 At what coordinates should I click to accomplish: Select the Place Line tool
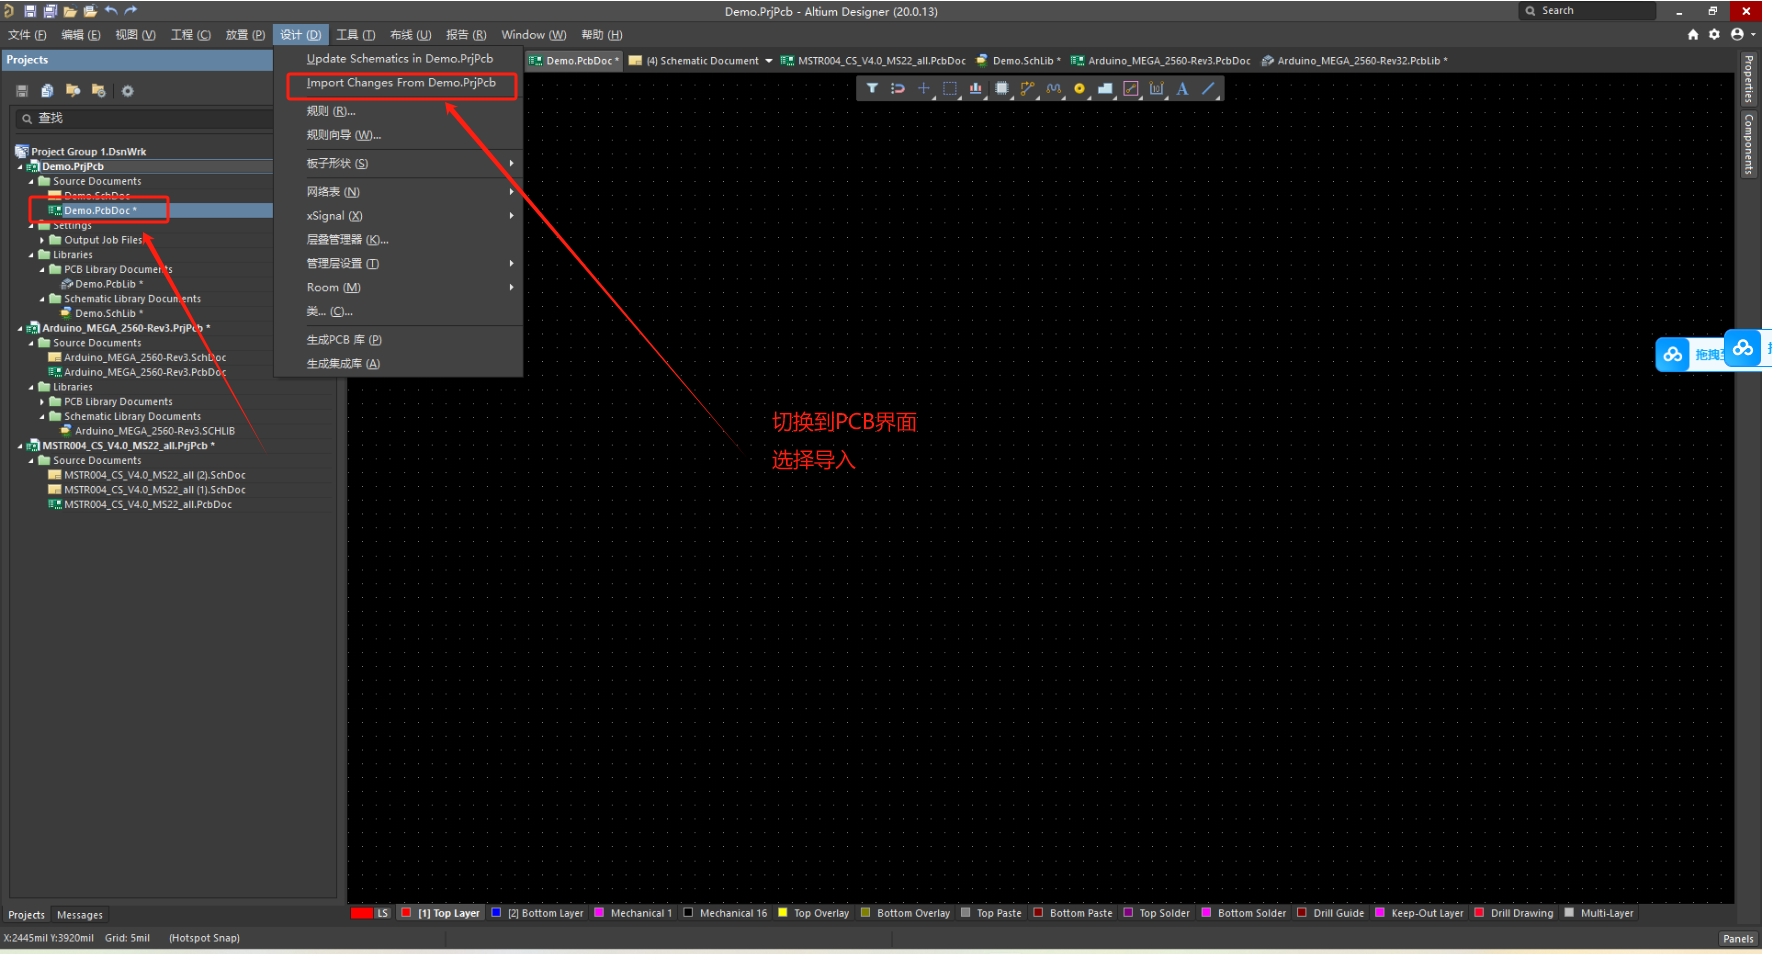pyautogui.click(x=1208, y=88)
